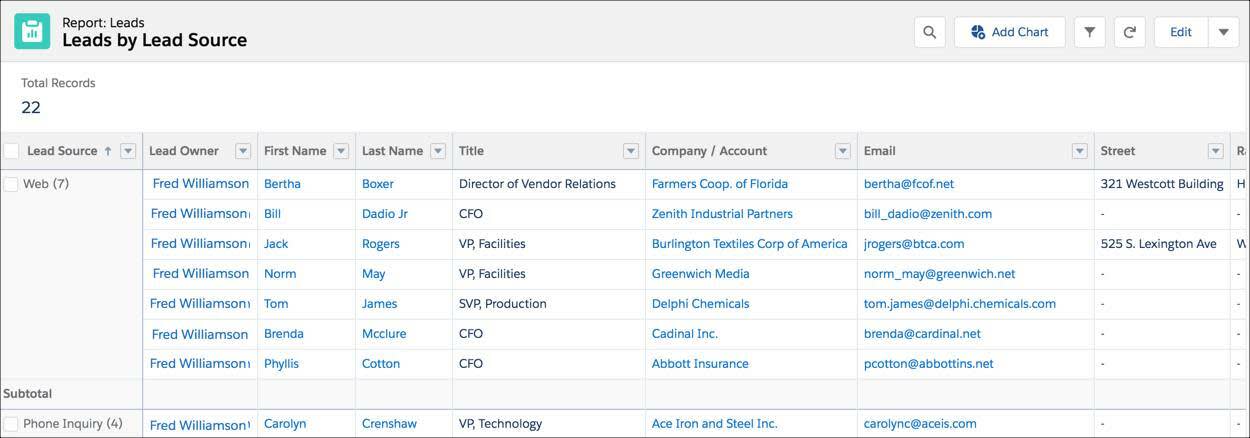Click the Leads by Lead Source report title
Image resolution: width=1250 pixels, height=438 pixels.
(x=154, y=41)
